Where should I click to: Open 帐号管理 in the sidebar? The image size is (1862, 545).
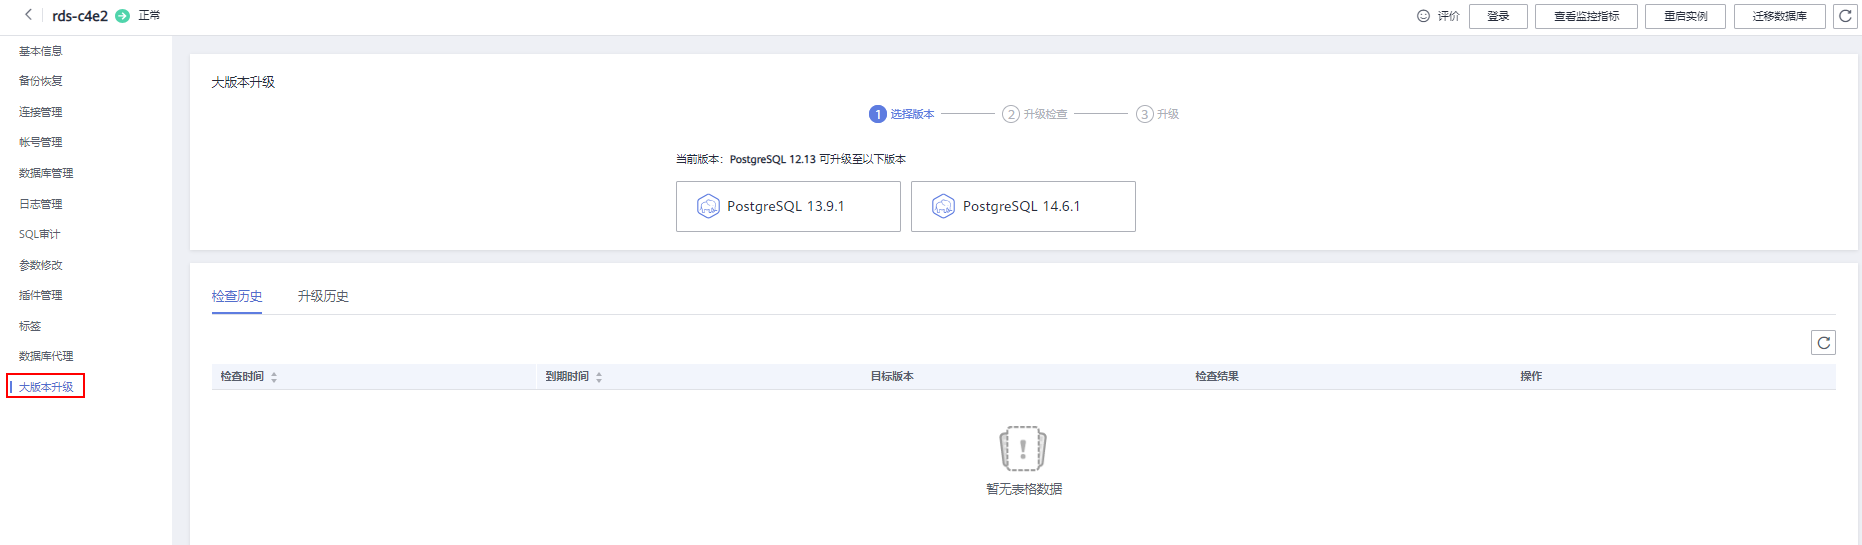41,142
